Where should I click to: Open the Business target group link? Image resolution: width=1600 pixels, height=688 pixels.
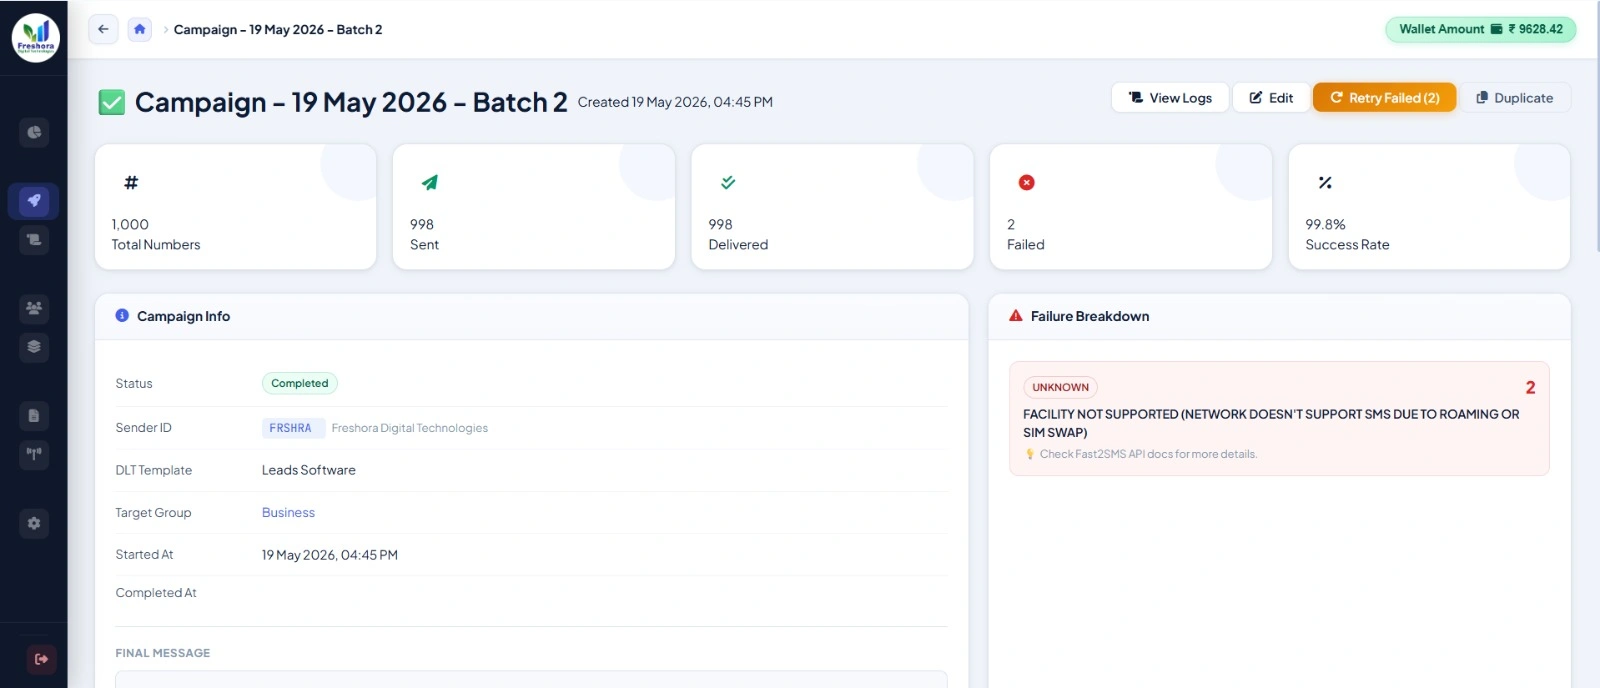click(288, 512)
